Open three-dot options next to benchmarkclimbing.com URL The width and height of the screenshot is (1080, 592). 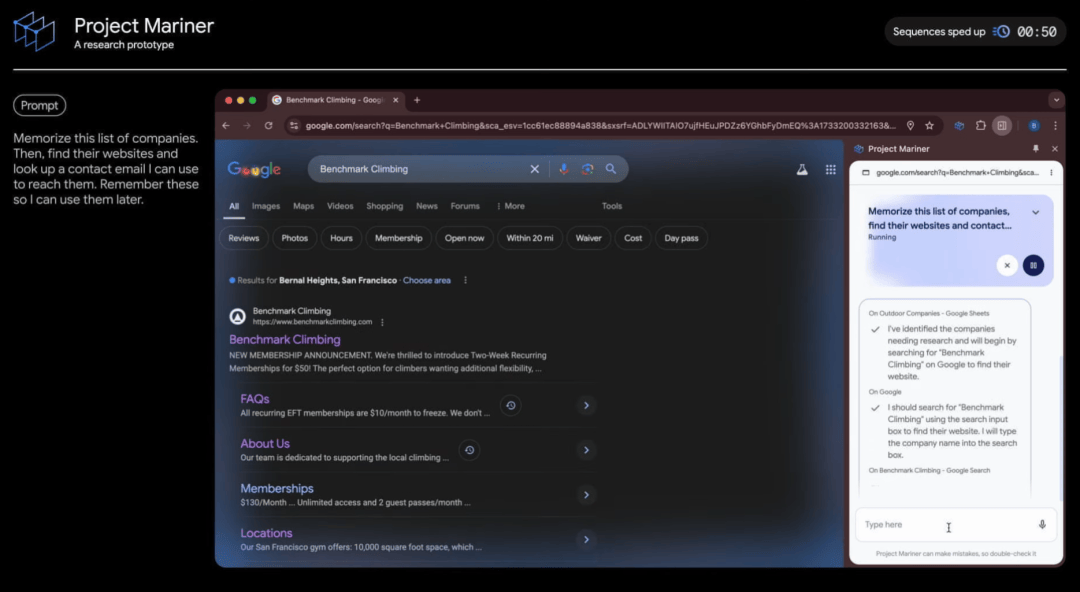coord(382,322)
